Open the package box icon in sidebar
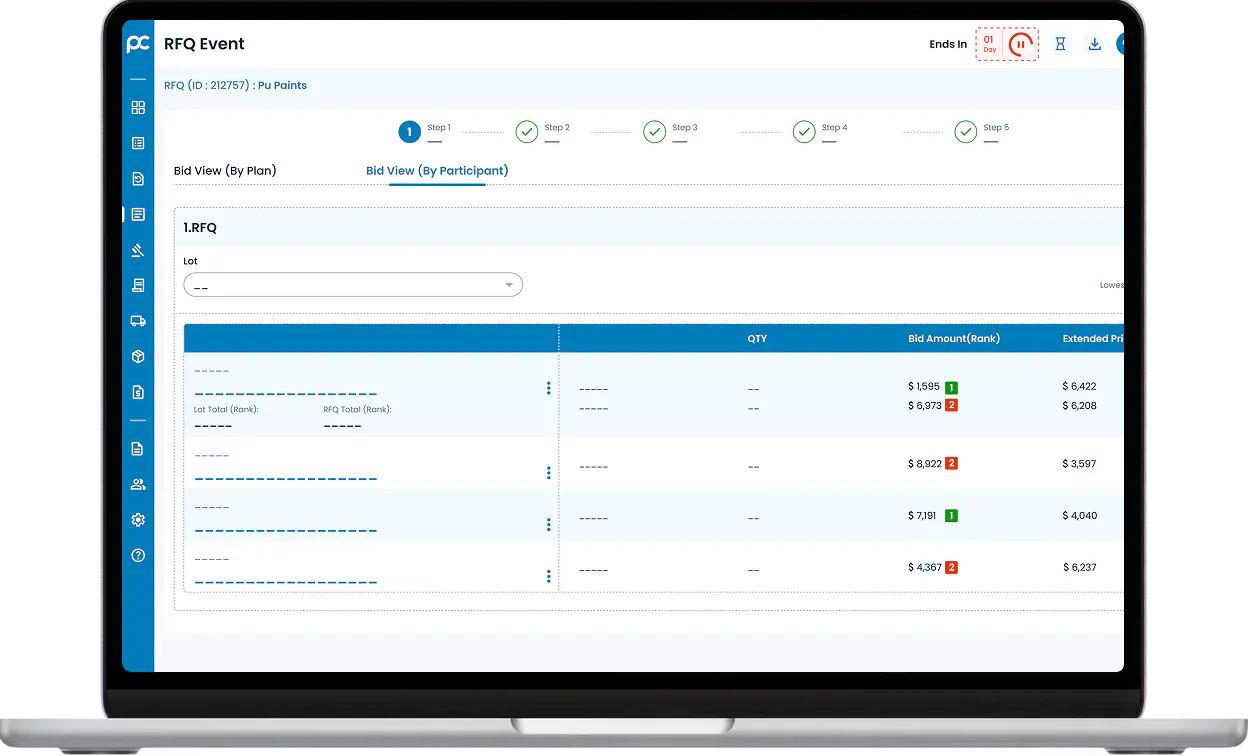Image resolution: width=1248 pixels, height=756 pixels. pyautogui.click(x=138, y=356)
